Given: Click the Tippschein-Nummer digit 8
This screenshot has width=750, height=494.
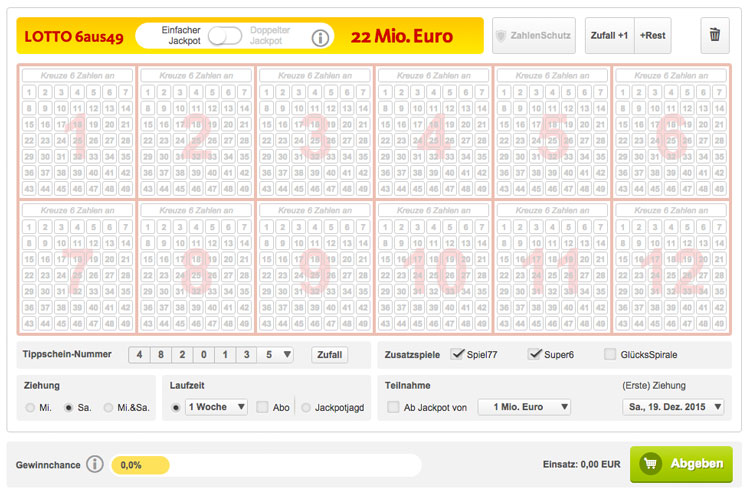Looking at the screenshot, I should point(161,355).
